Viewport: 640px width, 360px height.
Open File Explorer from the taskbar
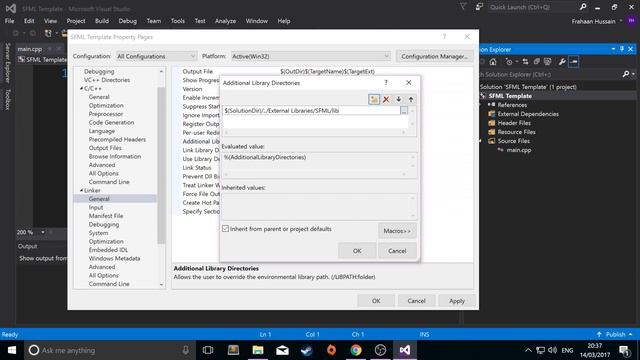tap(258, 350)
